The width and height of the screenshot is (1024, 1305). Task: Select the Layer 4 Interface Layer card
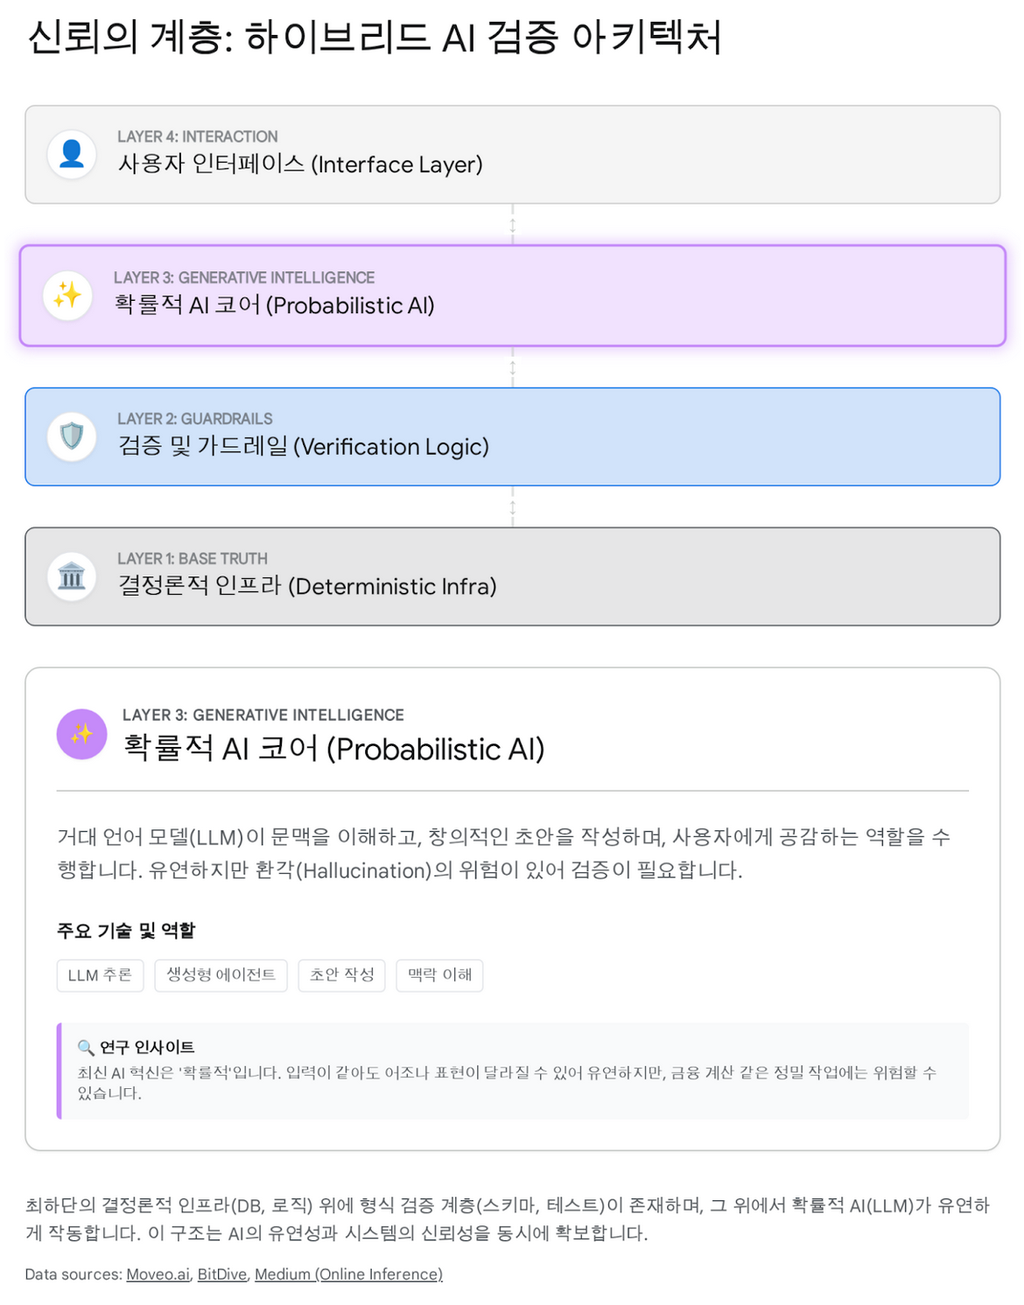coord(512,155)
